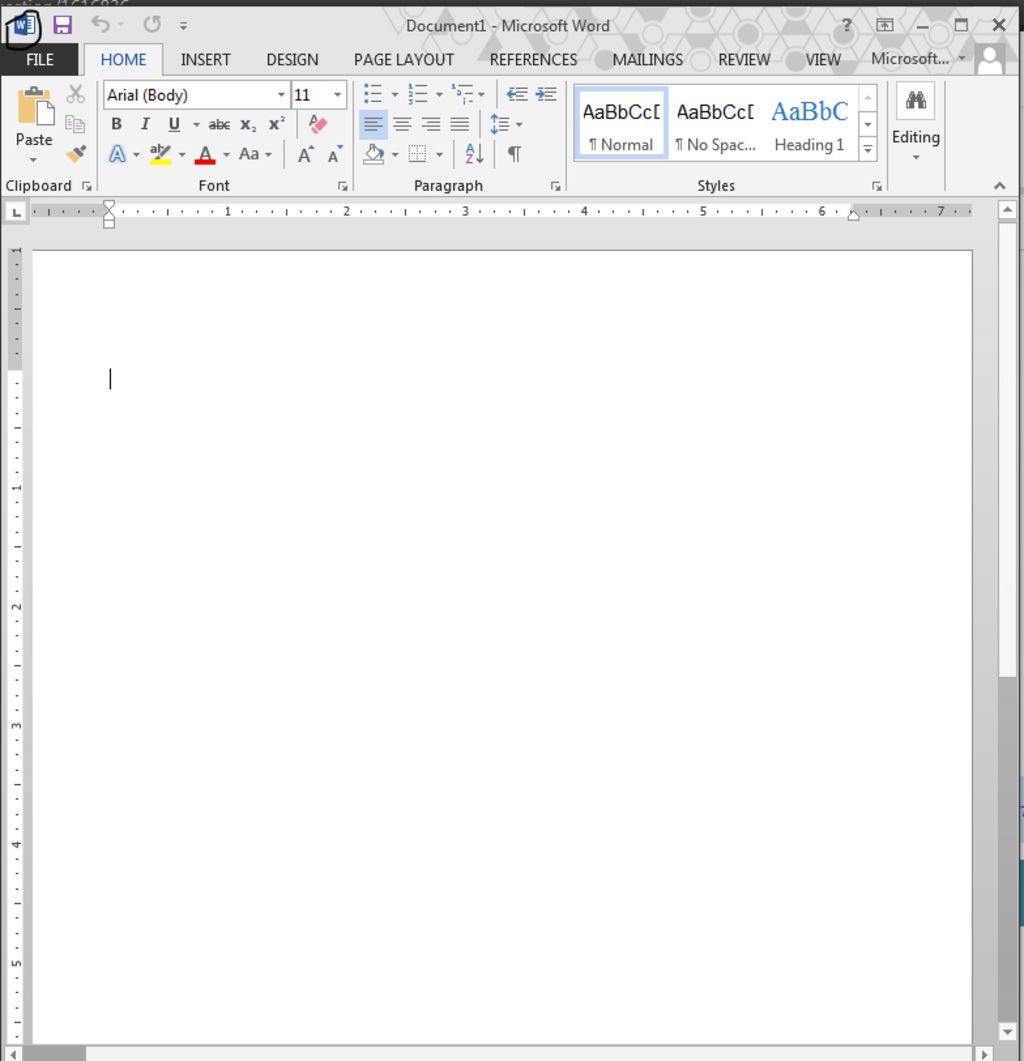Apply the No Spacing style
The height and width of the screenshot is (1061, 1024).
715,124
